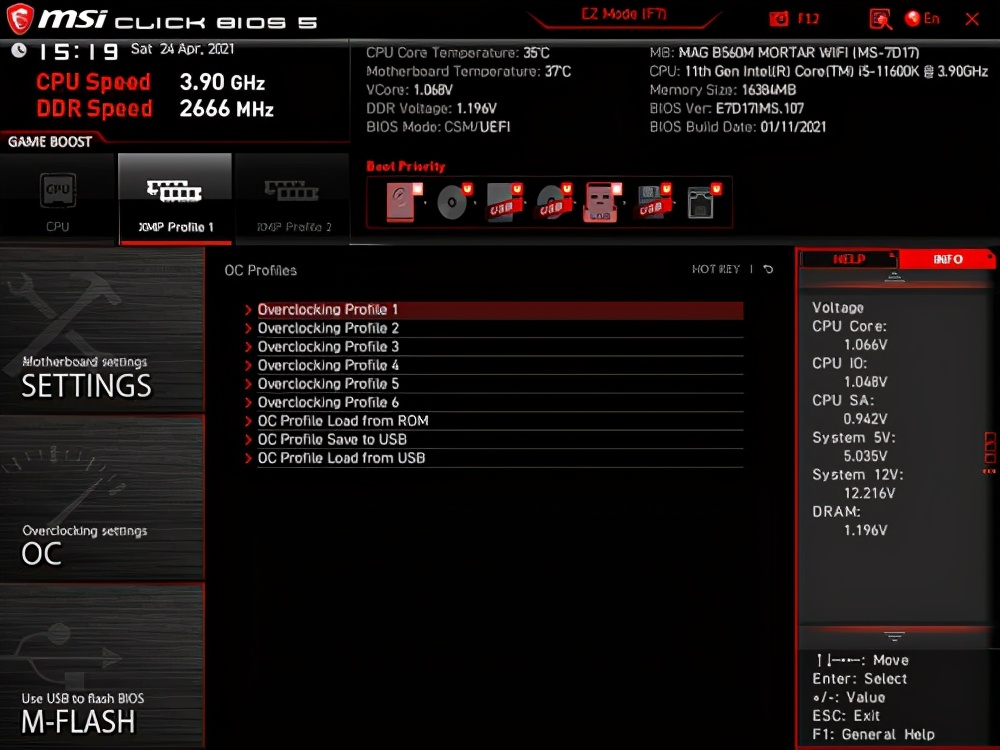Toggle XMP Profile 1
Viewport: 1000px width, 750px height.
click(175, 199)
